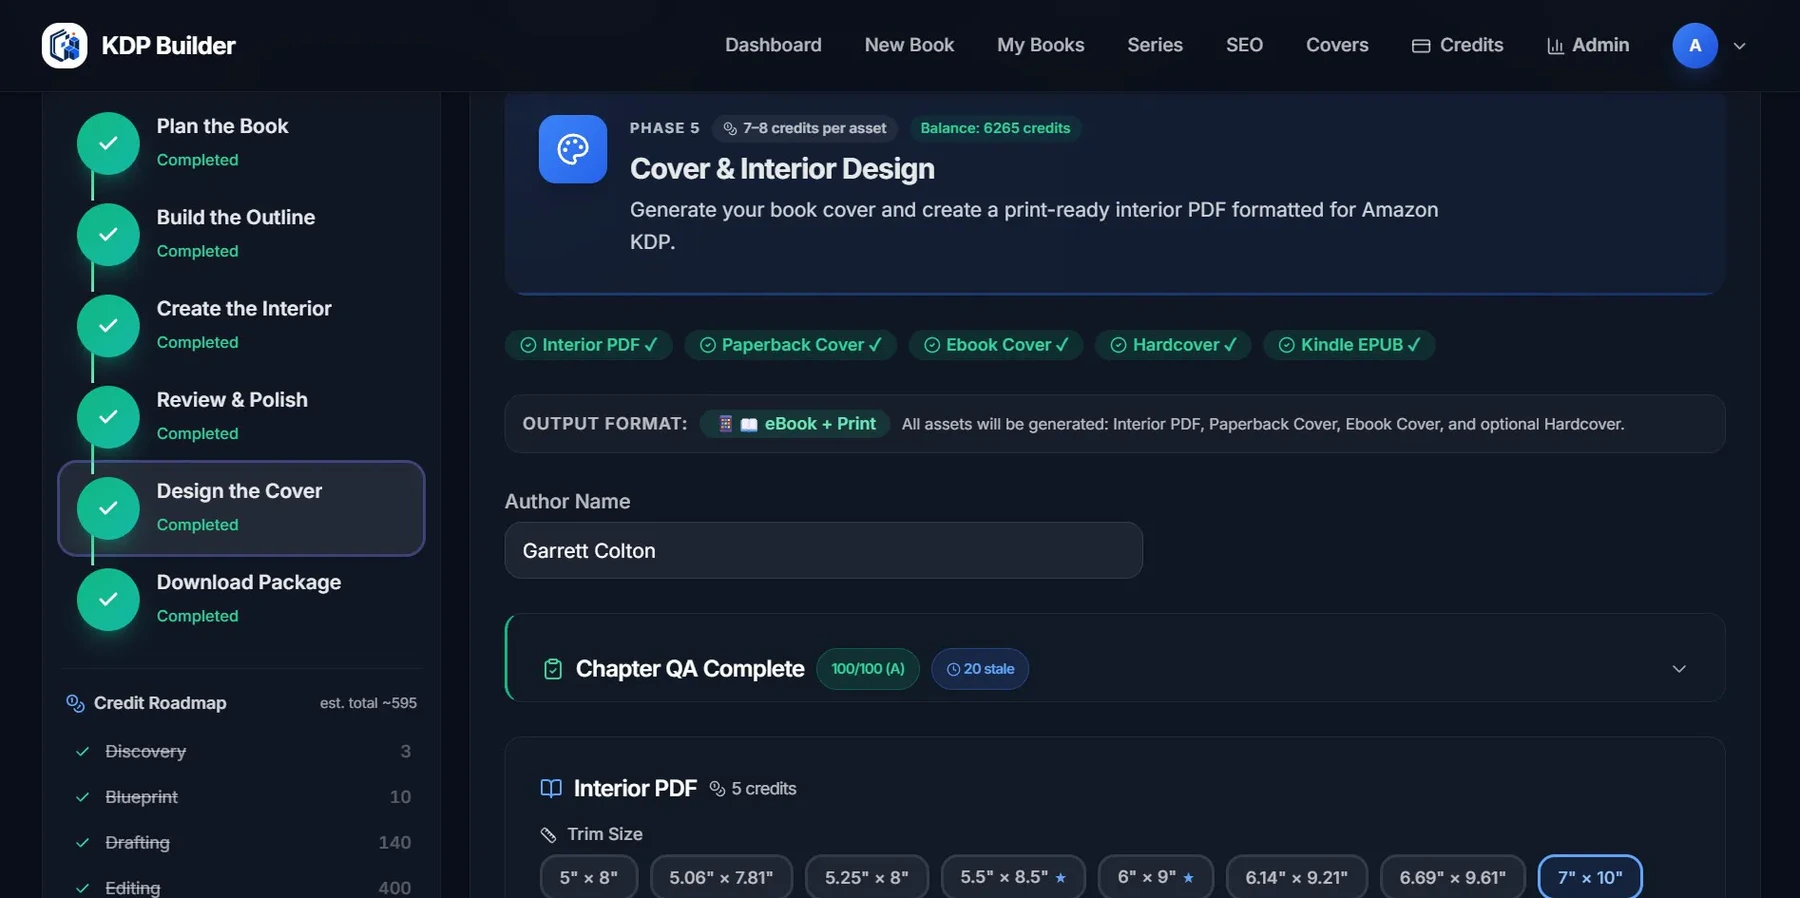Viewport: 1800px width, 898px height.
Task: Click the Ebook Cover status chip
Action: coord(996,345)
